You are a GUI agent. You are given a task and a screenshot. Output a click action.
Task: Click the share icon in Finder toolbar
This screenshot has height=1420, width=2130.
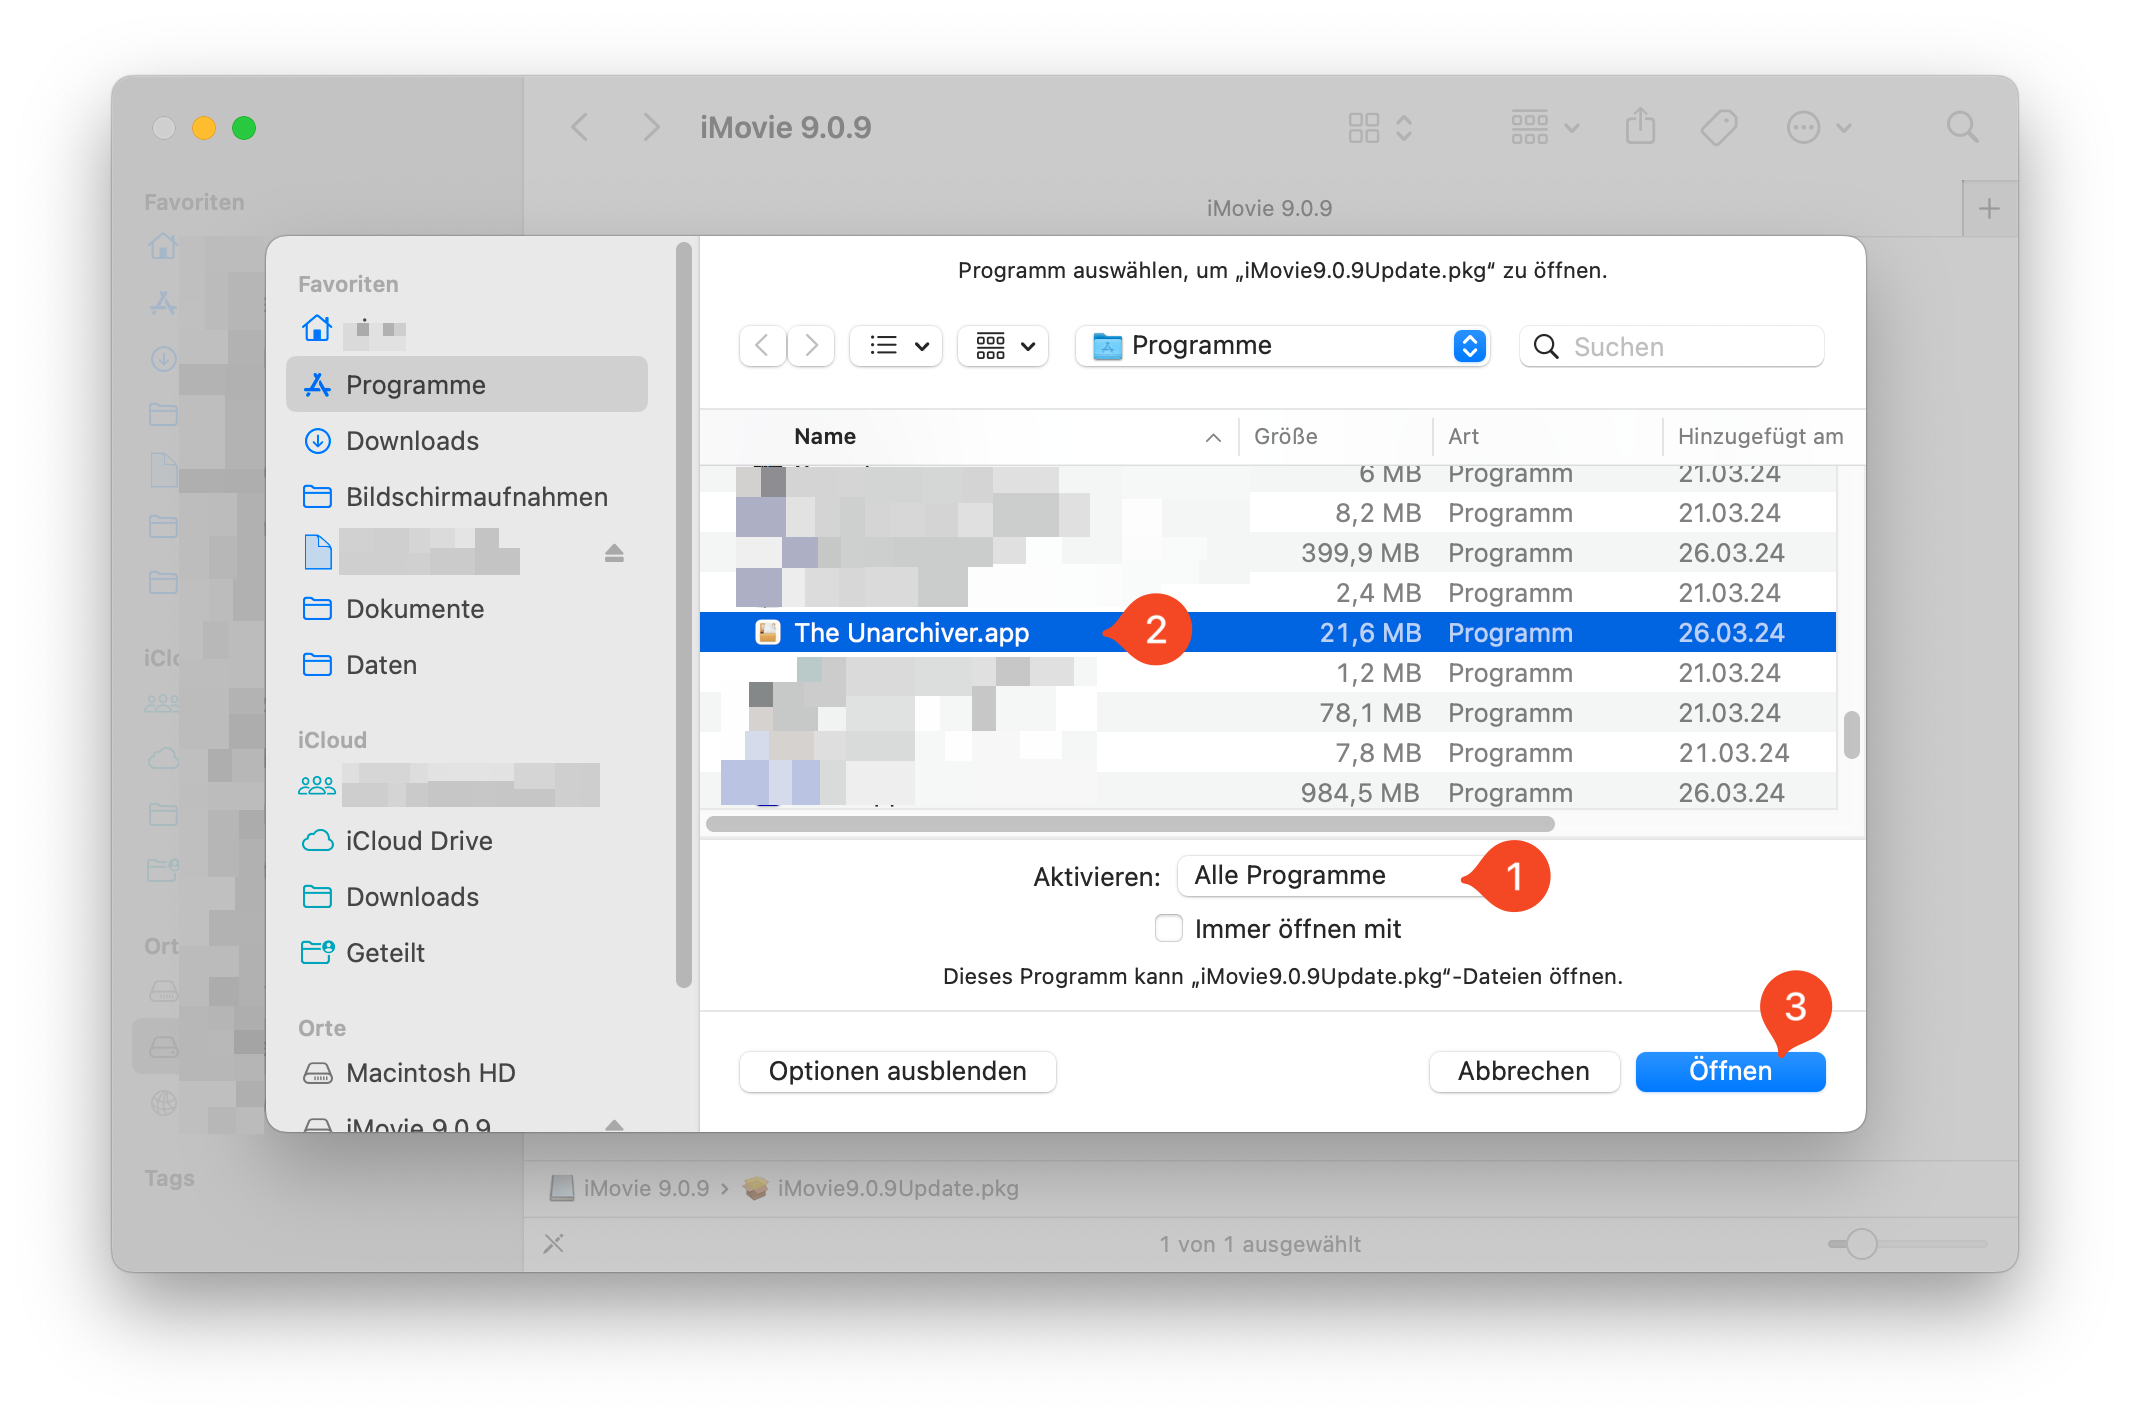point(1640,128)
